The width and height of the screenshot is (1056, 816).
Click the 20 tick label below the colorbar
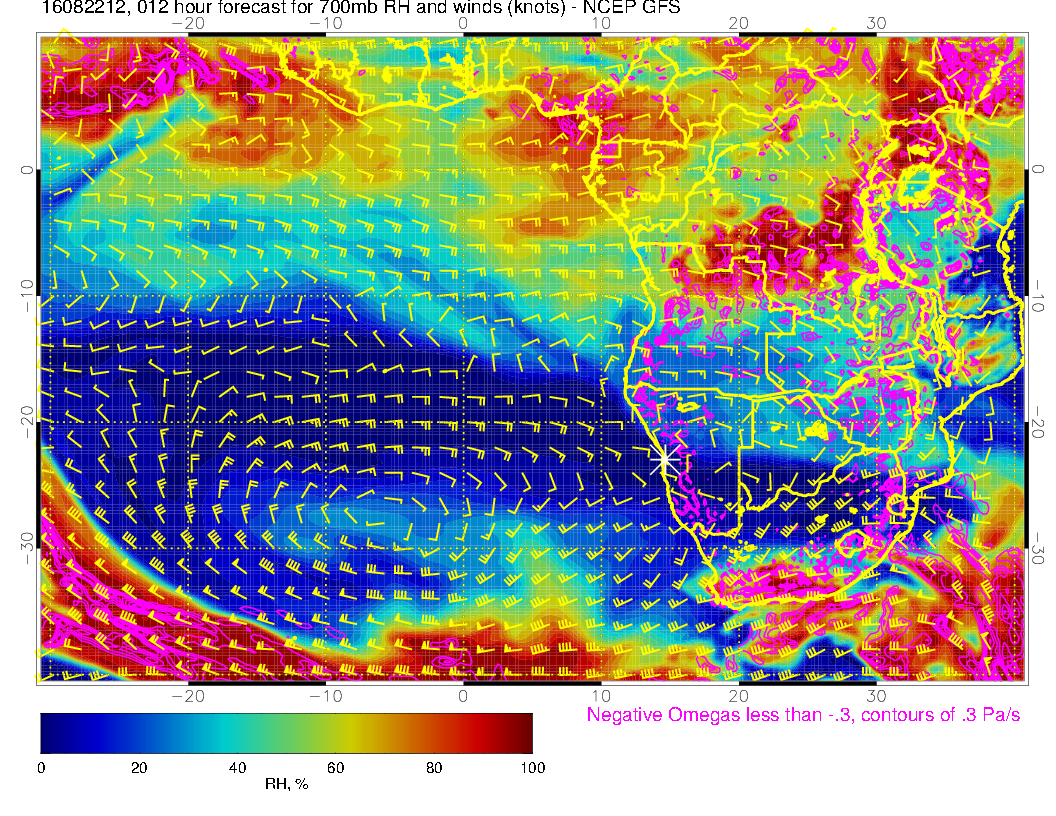139,767
